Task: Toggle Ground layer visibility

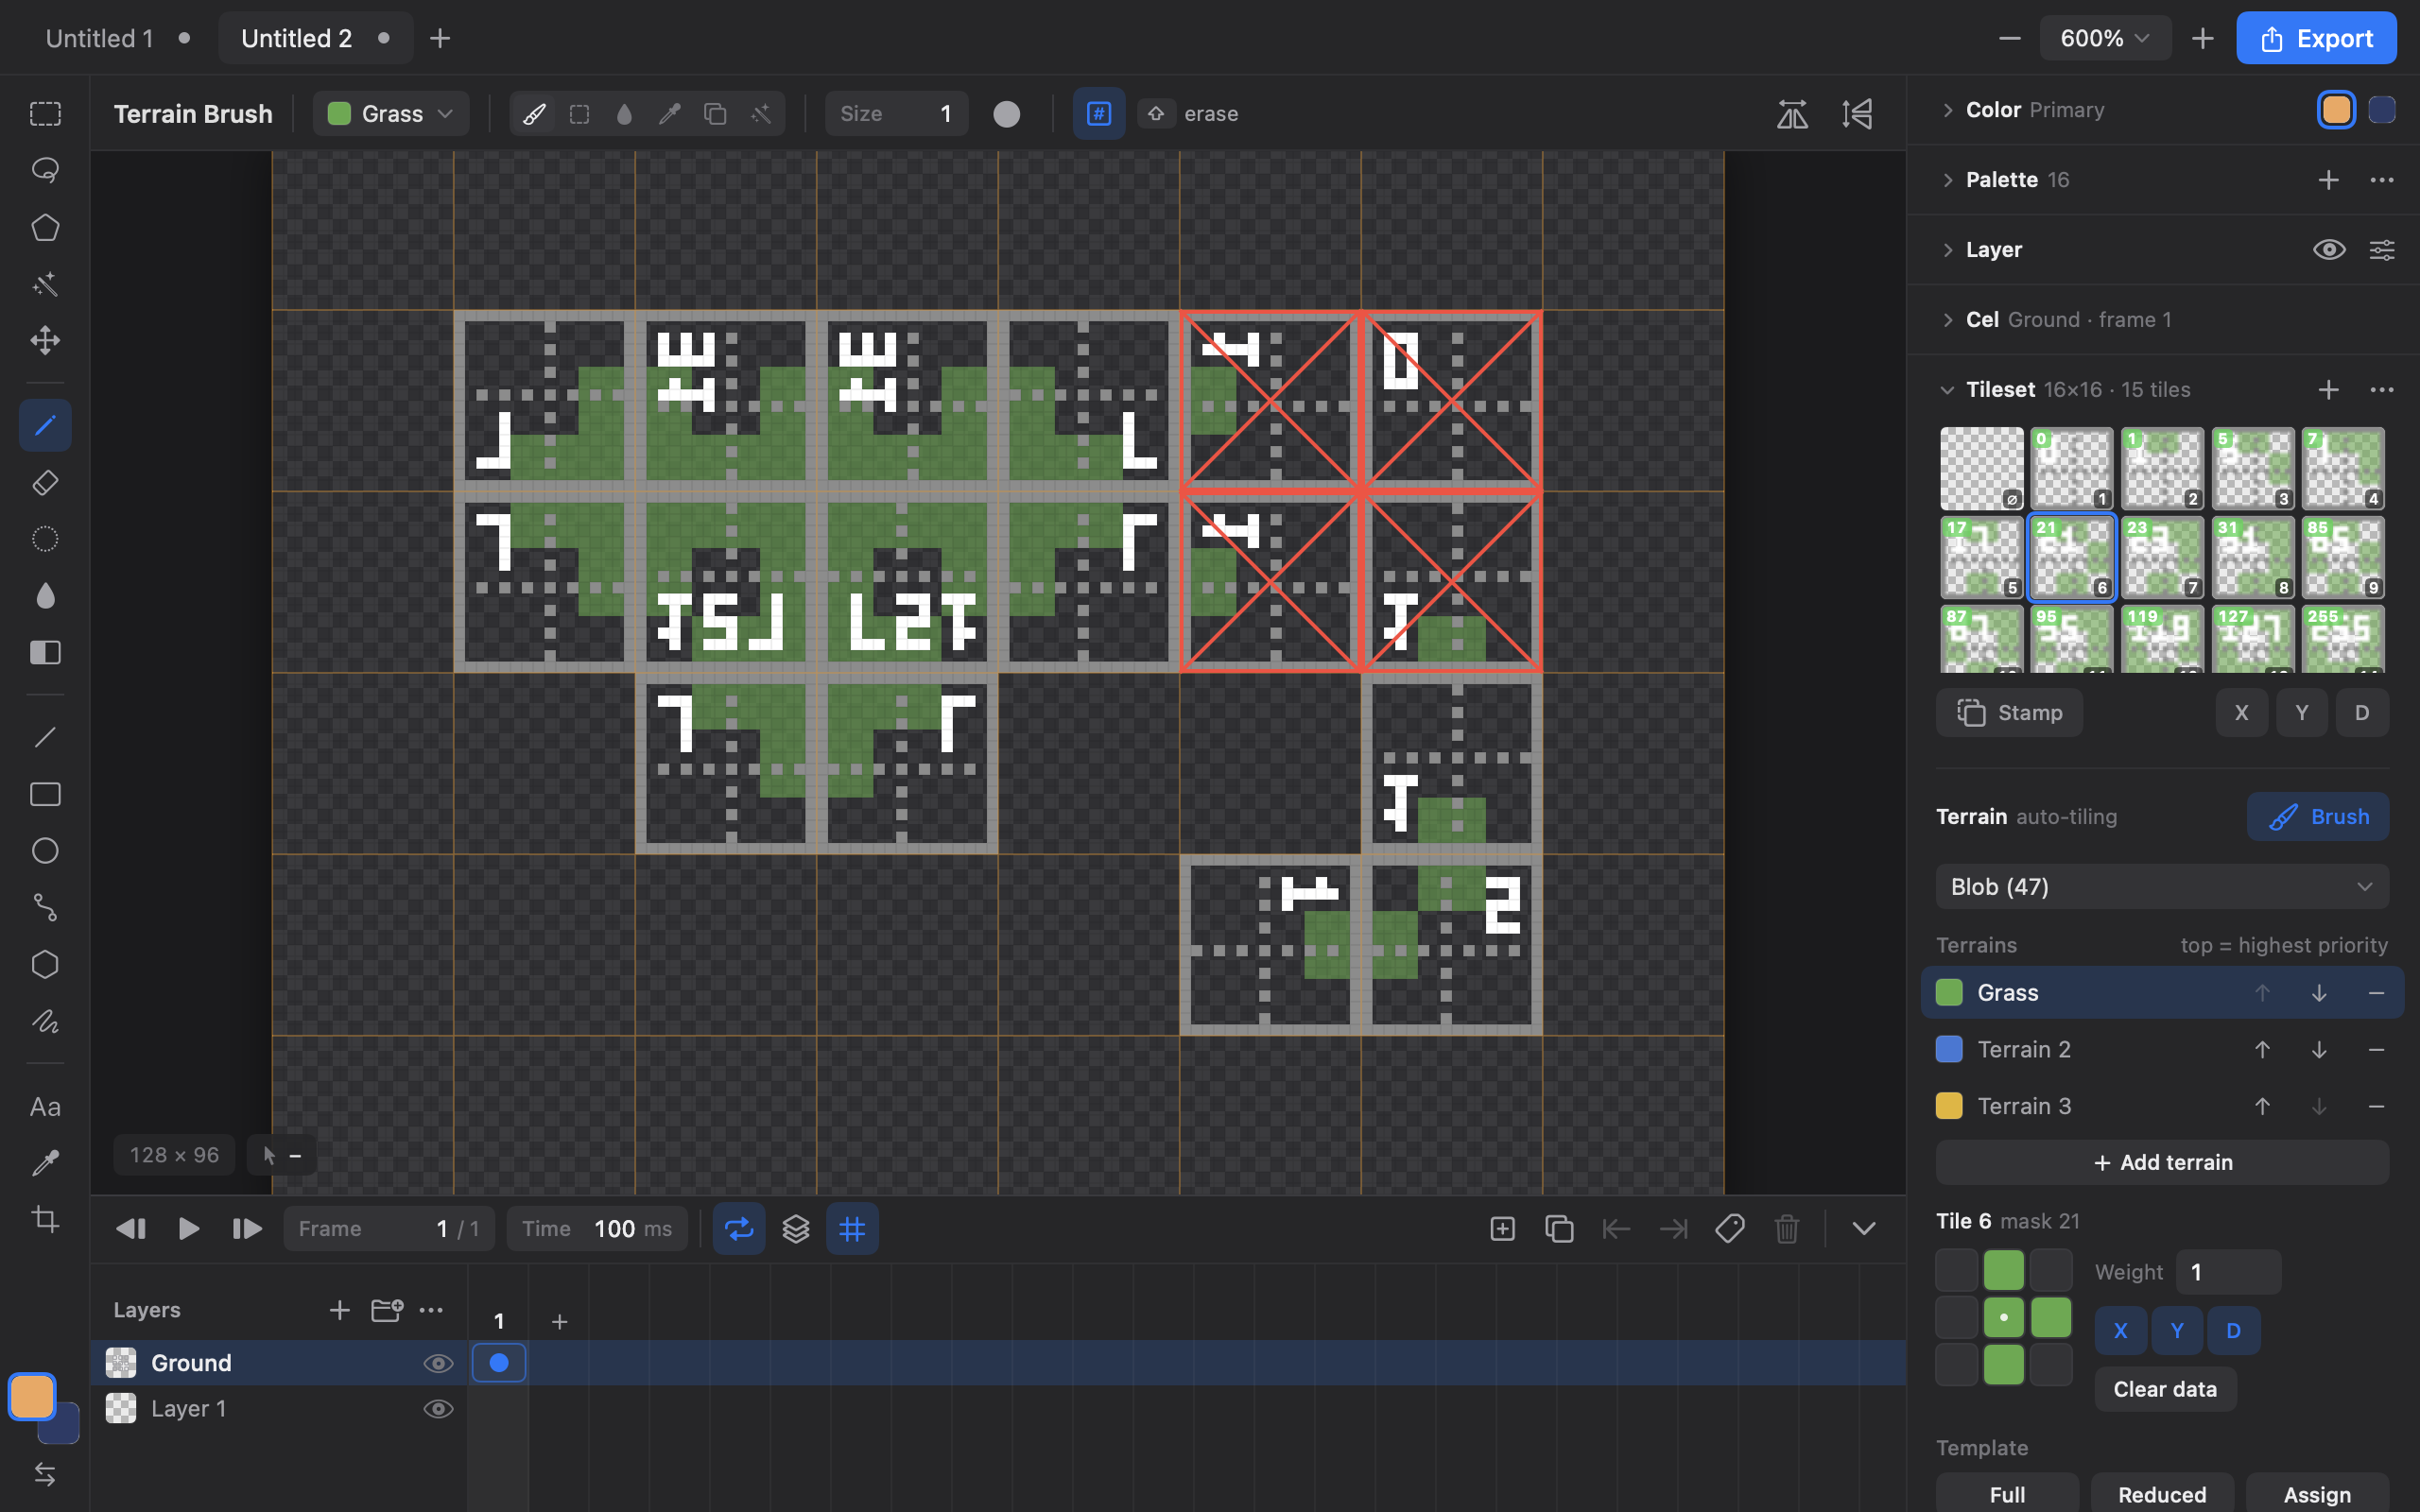Action: pyautogui.click(x=438, y=1363)
